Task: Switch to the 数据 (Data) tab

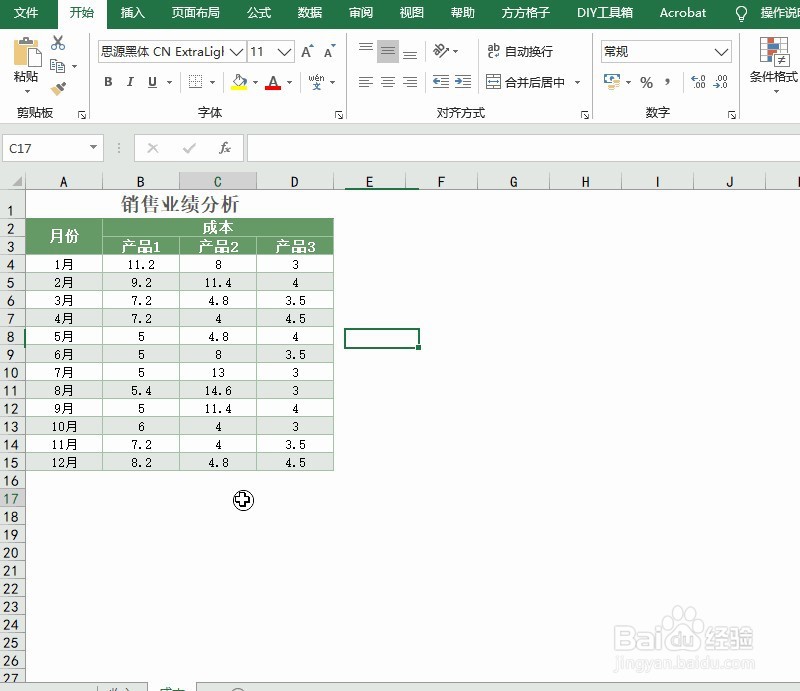Action: pyautogui.click(x=310, y=13)
